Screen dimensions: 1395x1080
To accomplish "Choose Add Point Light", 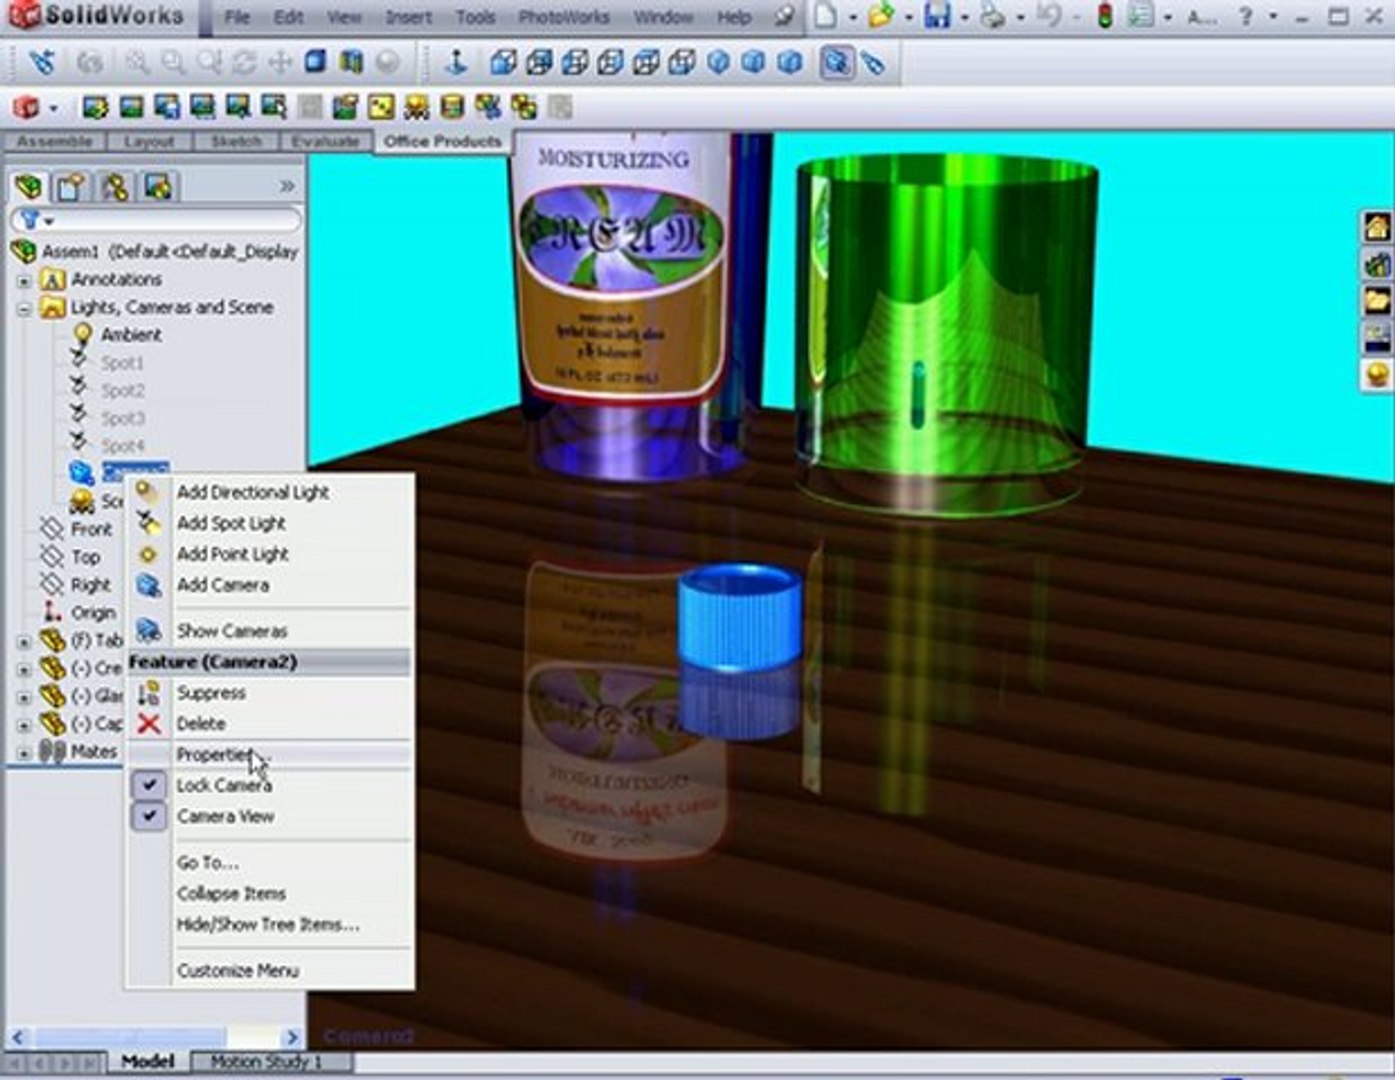I will [269, 554].
